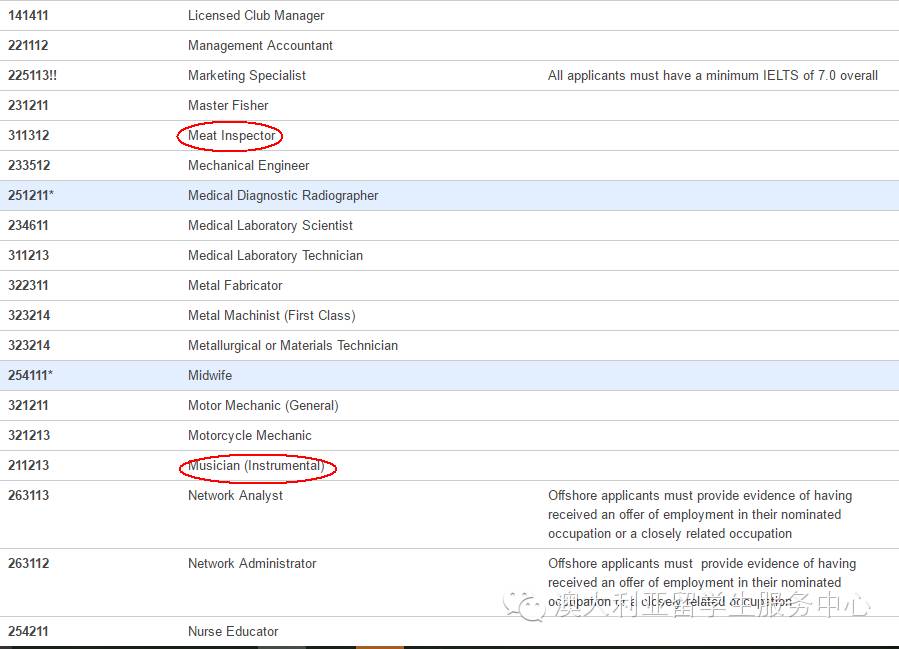Select the Master Fisher occupation
This screenshot has width=899, height=649.
point(228,105)
